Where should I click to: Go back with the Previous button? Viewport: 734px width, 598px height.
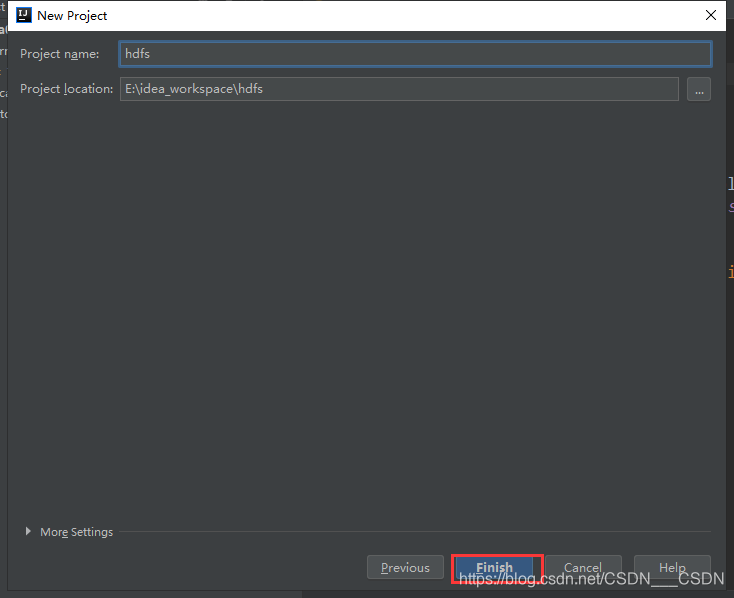point(405,568)
